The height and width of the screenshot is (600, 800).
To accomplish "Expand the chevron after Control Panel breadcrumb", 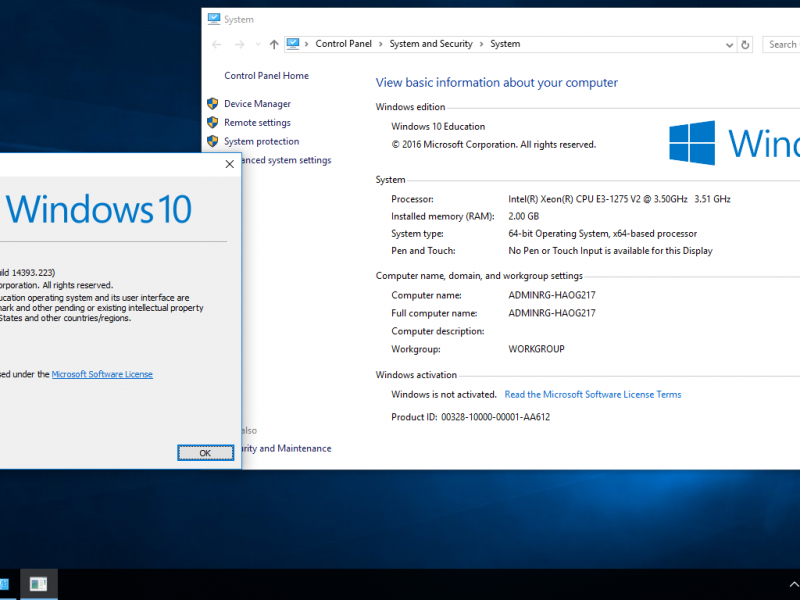I will (x=381, y=44).
